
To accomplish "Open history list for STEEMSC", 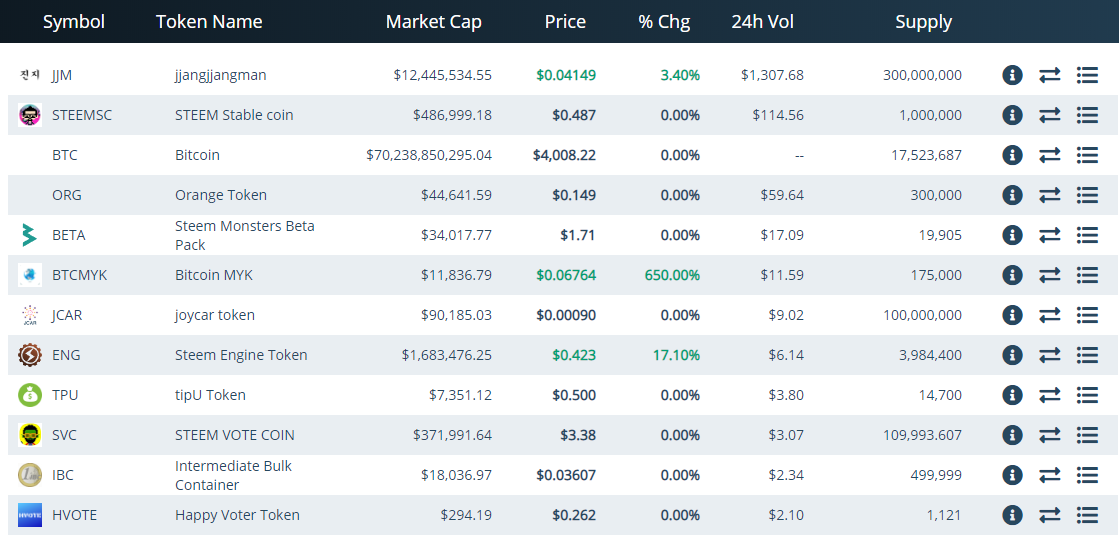I will click(1087, 115).
